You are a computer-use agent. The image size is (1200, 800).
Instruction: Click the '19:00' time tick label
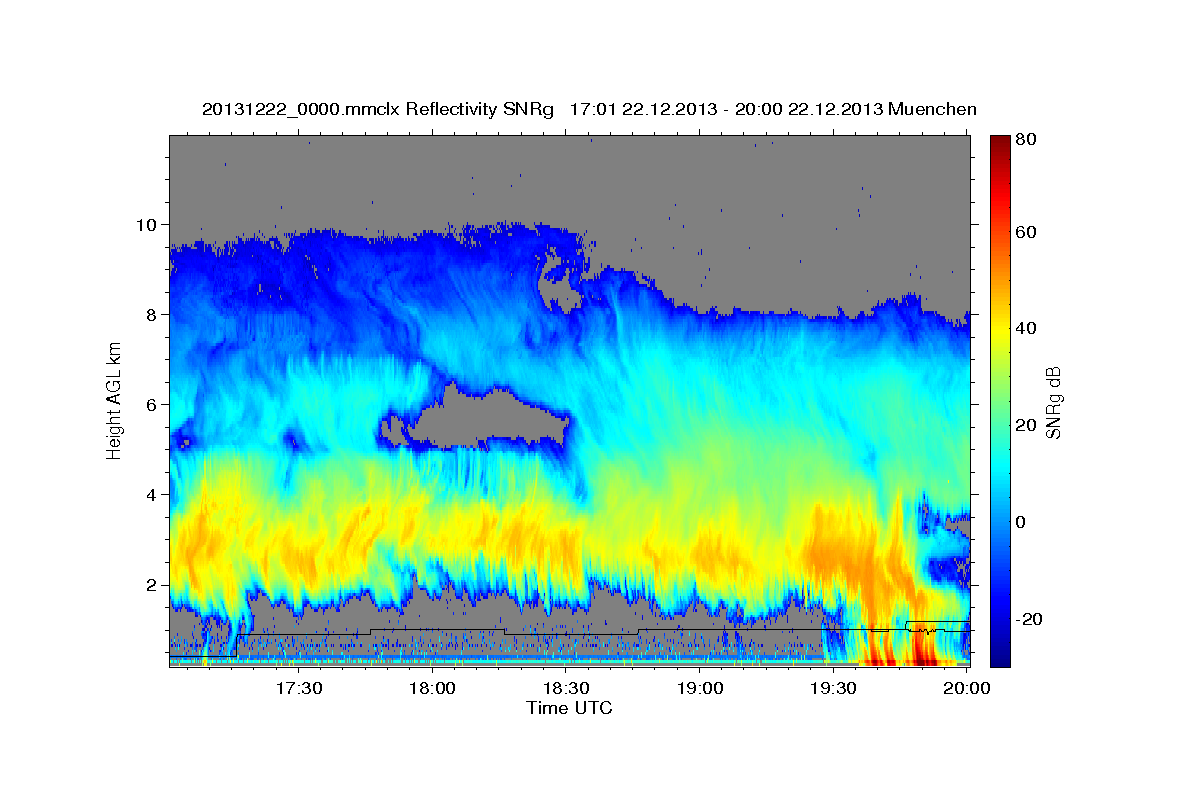click(x=700, y=689)
